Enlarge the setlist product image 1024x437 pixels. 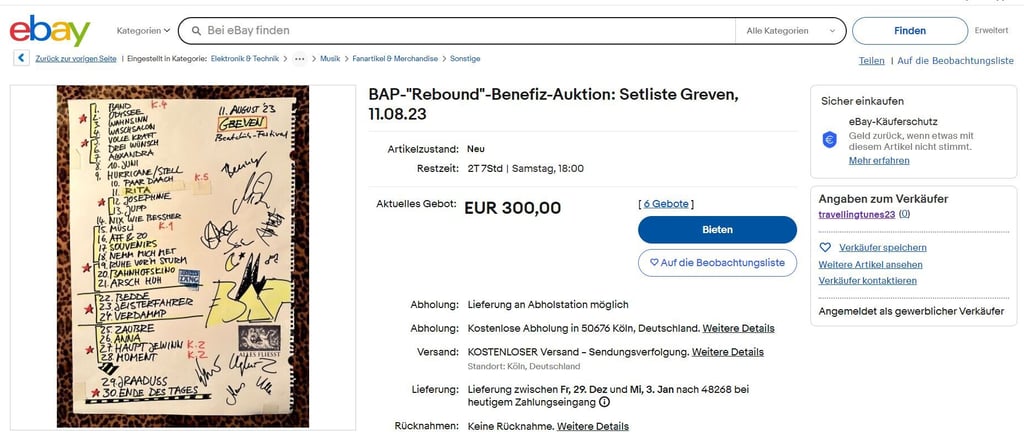(182, 257)
